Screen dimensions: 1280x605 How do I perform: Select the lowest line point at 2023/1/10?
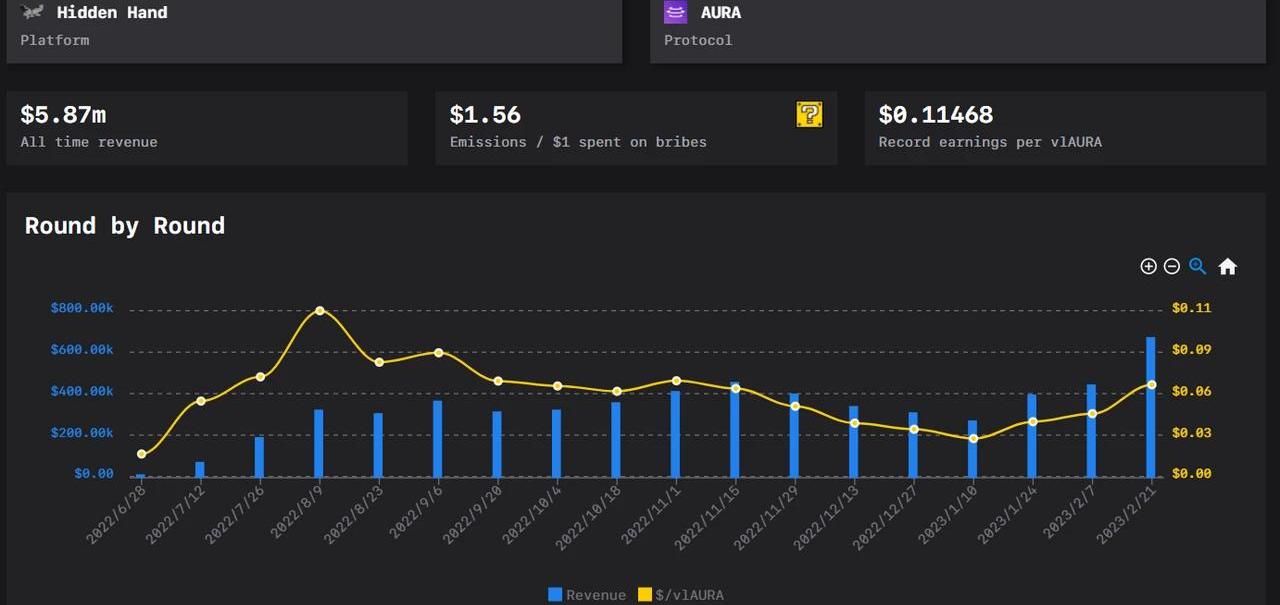[x=973, y=438]
